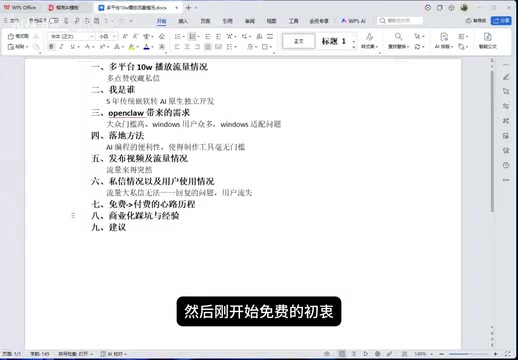Toggle bold formatting in the ribbon

point(51,47)
